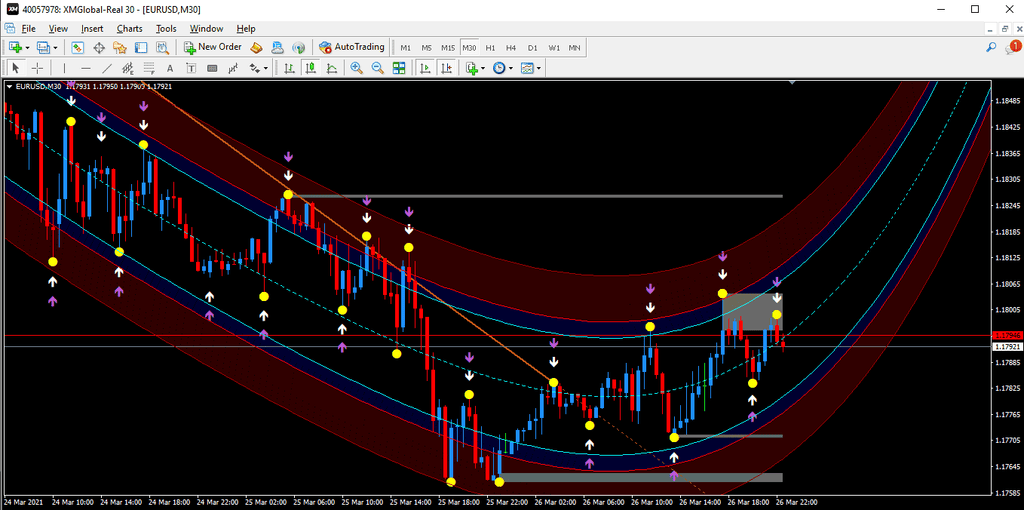The height and width of the screenshot is (510, 1024).
Task: Switch chart to H4 timeframe
Action: click(x=511, y=48)
